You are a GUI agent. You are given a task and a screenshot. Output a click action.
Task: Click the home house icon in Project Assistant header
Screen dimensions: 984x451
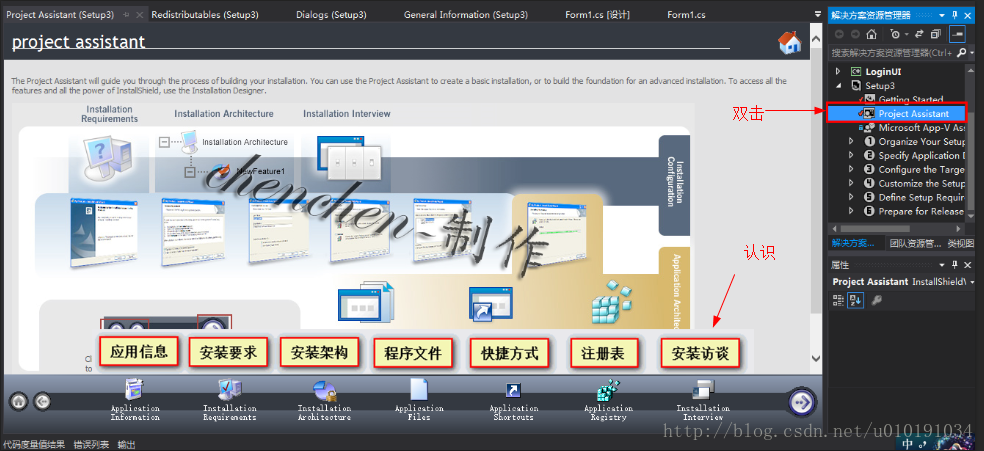pyautogui.click(x=789, y=42)
